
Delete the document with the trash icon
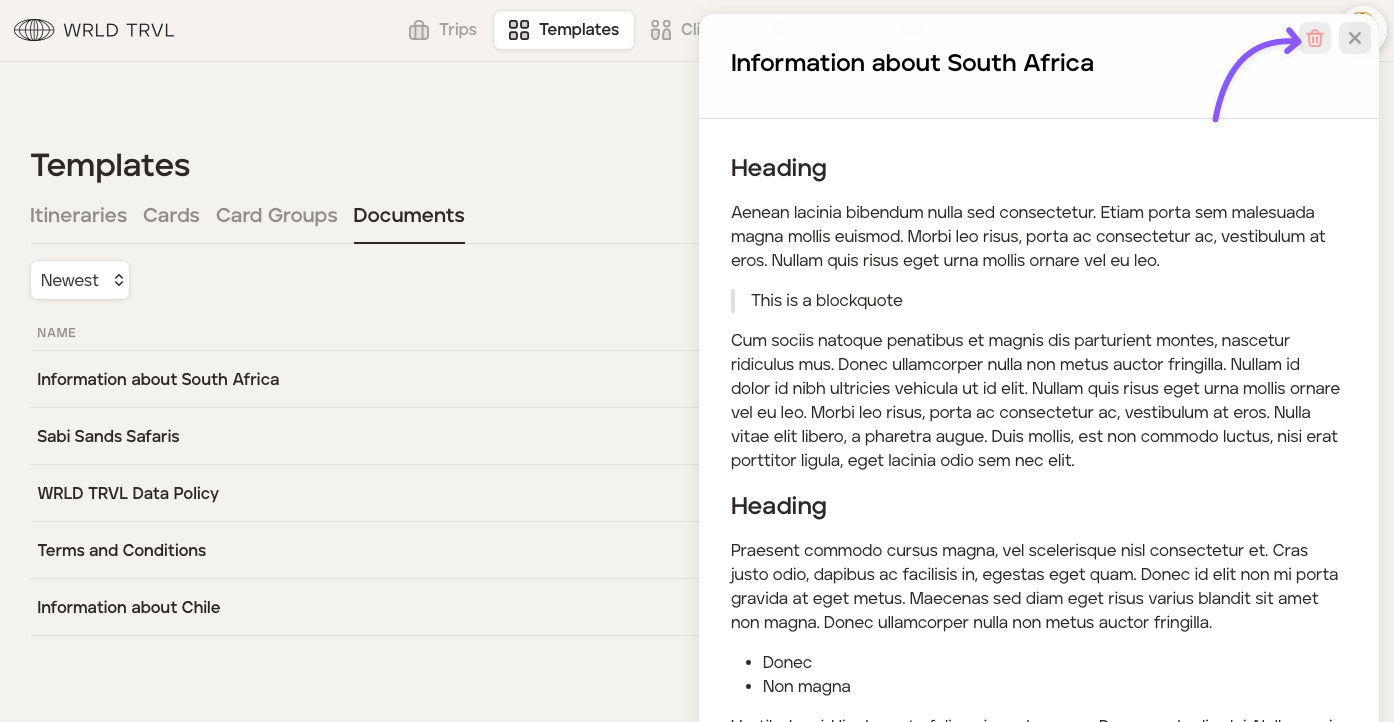click(x=1315, y=38)
